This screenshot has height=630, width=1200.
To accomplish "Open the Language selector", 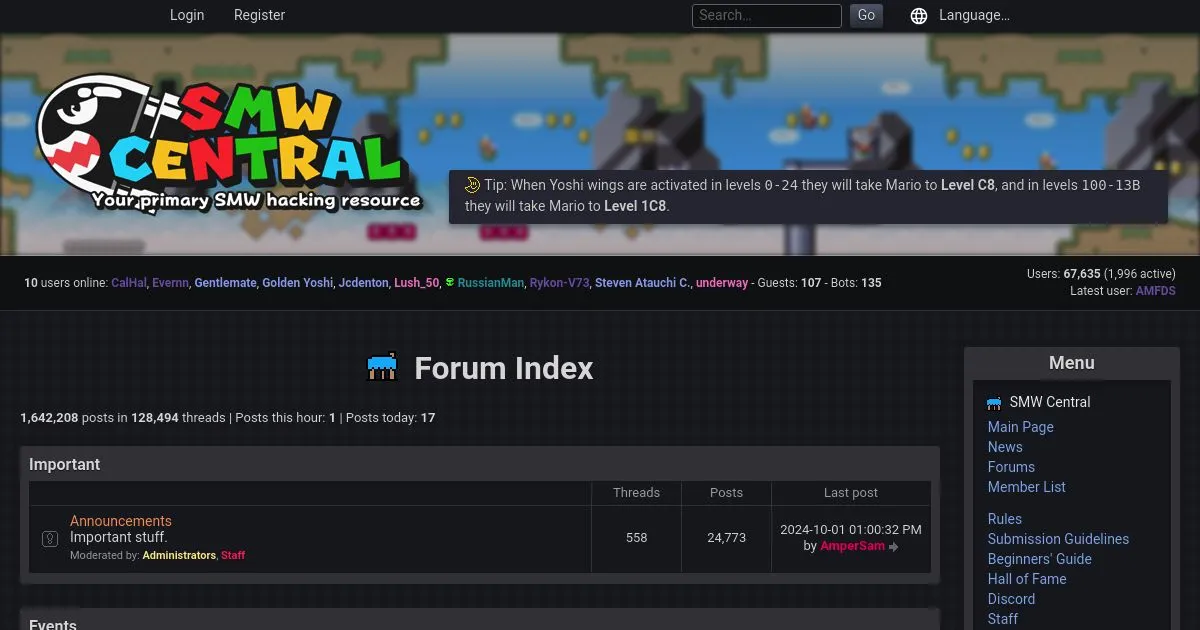I will [974, 15].
